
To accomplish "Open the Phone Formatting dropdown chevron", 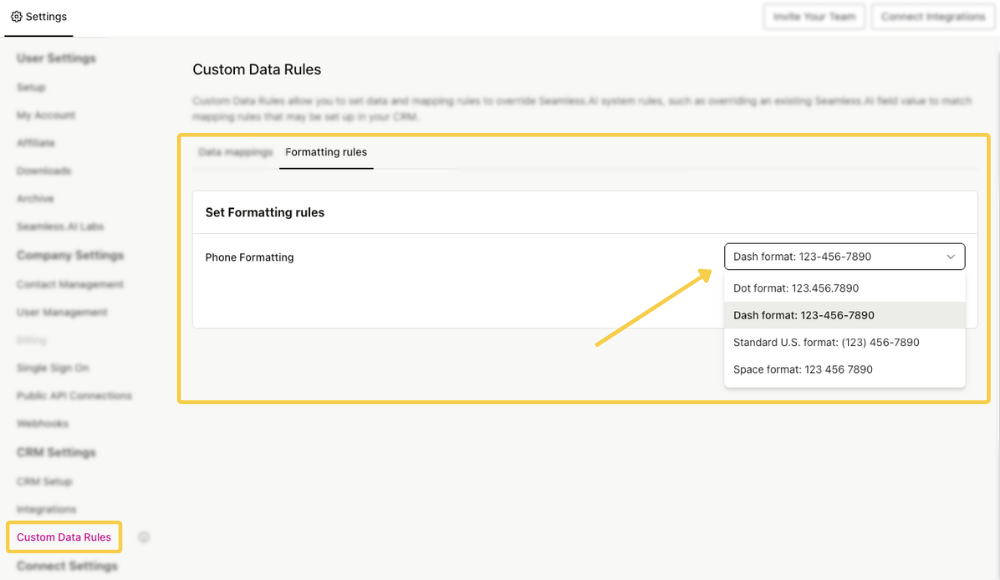I will [950, 257].
